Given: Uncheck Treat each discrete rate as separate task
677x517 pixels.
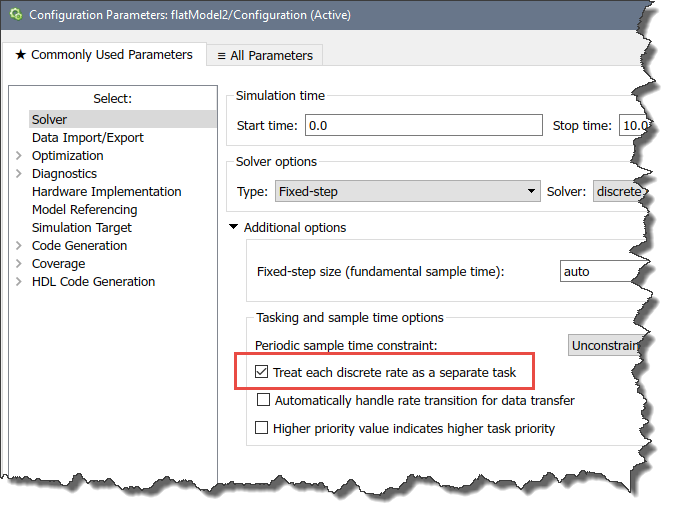Looking at the screenshot, I should coord(262,372).
